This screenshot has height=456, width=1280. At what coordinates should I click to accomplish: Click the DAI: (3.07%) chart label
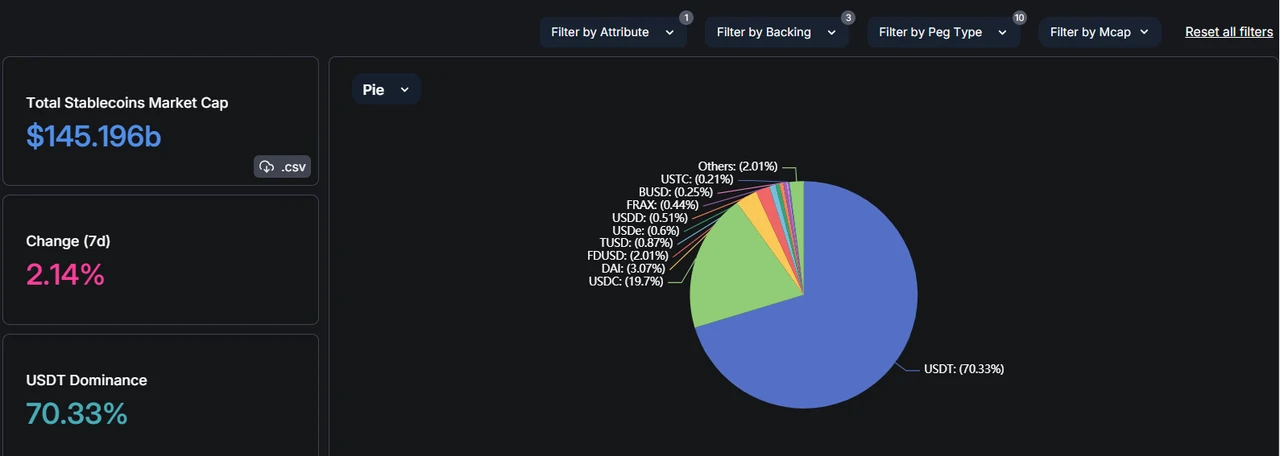point(634,268)
